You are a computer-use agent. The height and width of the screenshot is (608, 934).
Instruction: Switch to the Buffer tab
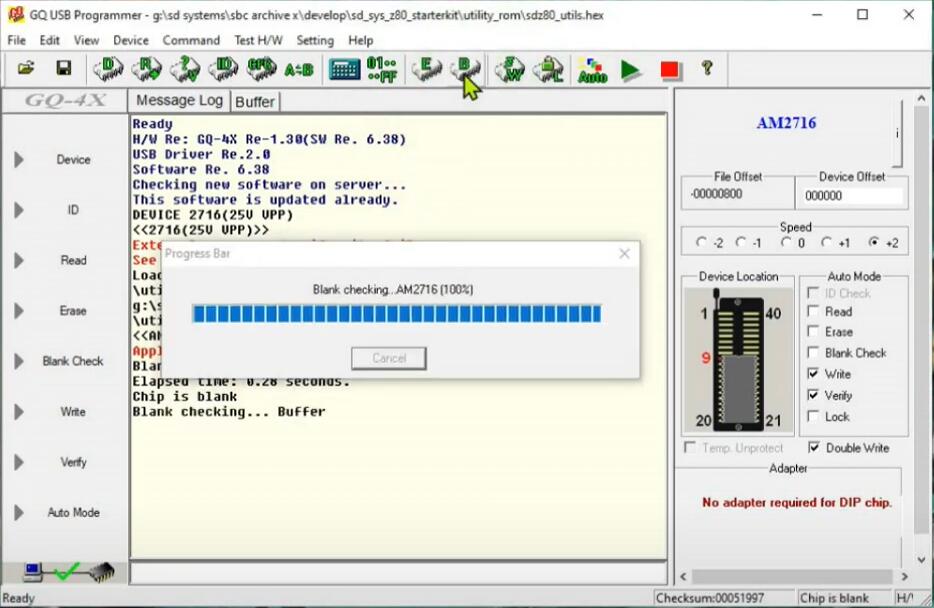point(255,102)
